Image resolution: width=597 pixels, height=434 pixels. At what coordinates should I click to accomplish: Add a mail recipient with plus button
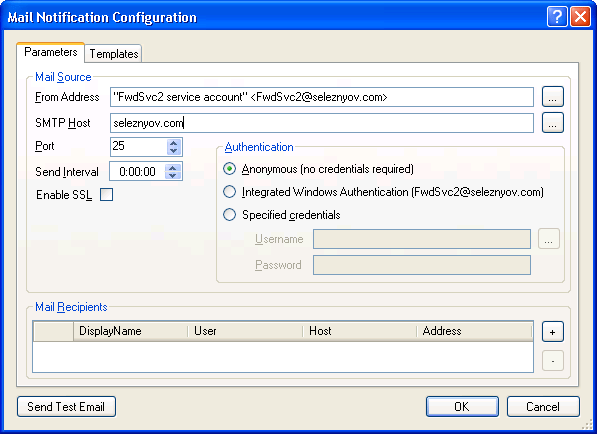pos(552,332)
